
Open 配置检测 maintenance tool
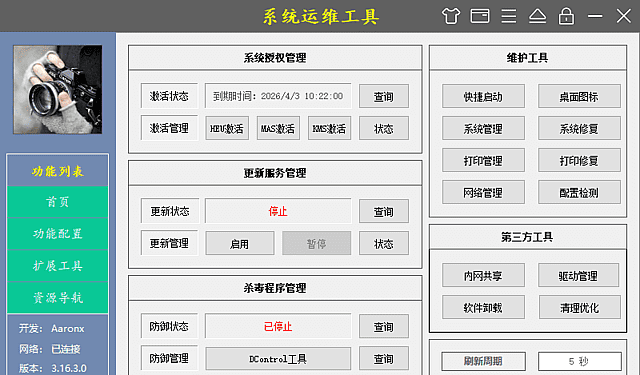click(579, 192)
